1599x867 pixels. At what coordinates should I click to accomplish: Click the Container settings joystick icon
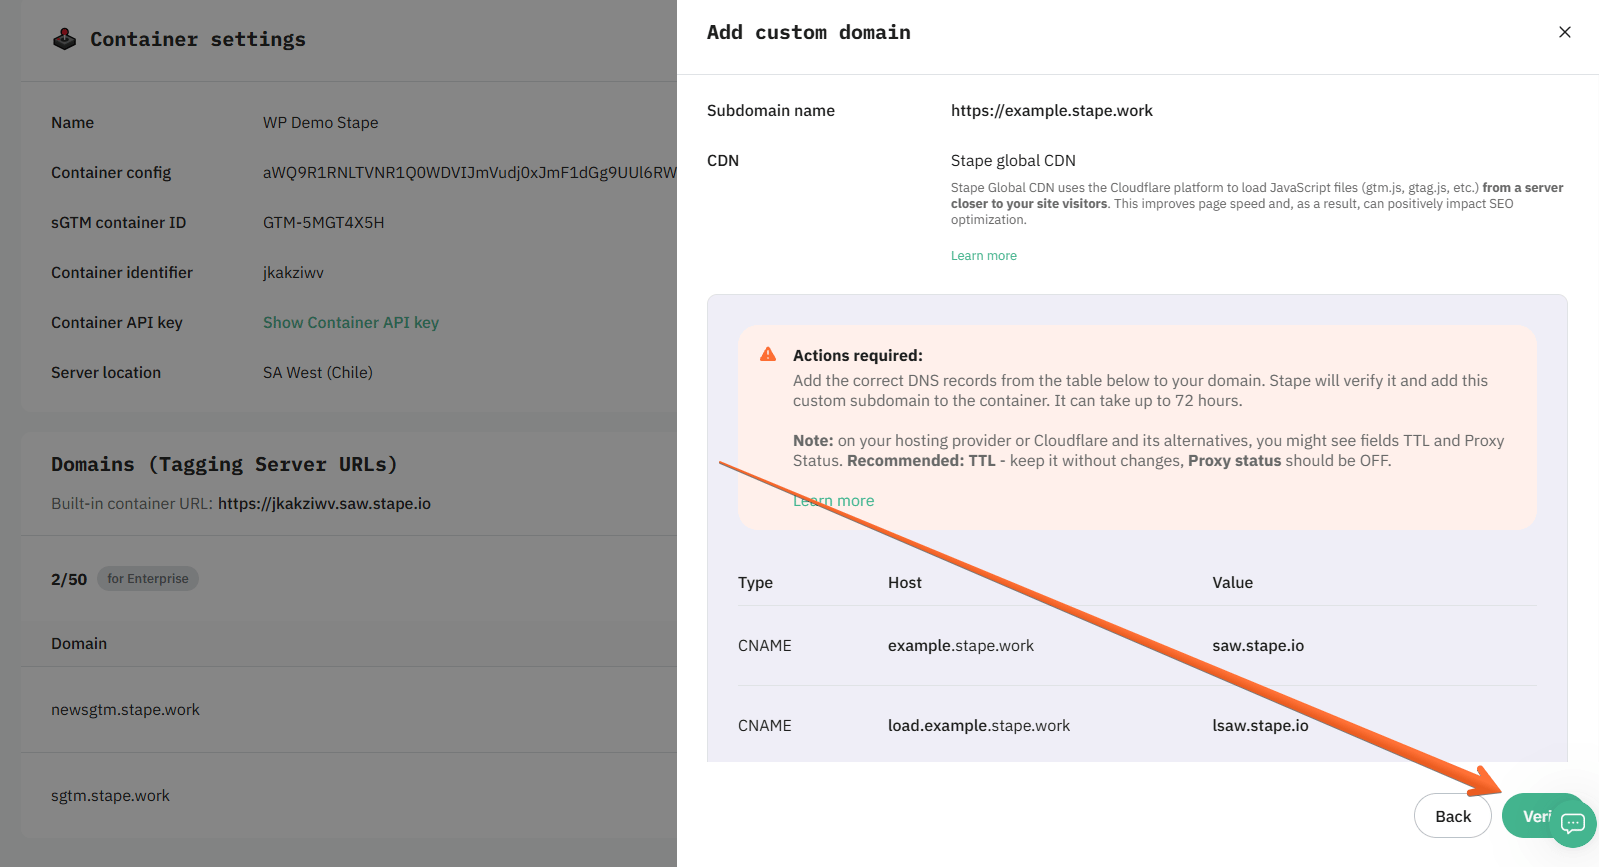pos(65,39)
